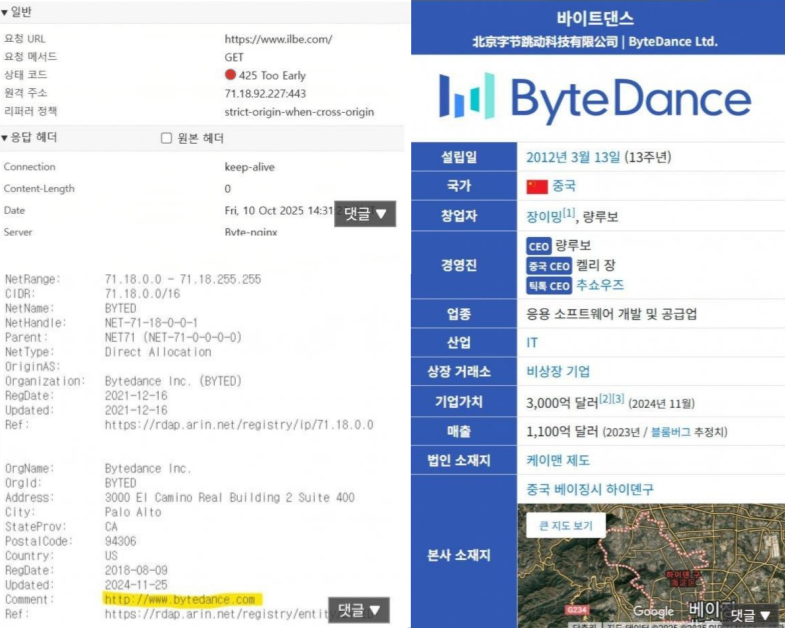Follow the 블룸버그 link
The width and height of the screenshot is (785, 628).
coord(670,432)
